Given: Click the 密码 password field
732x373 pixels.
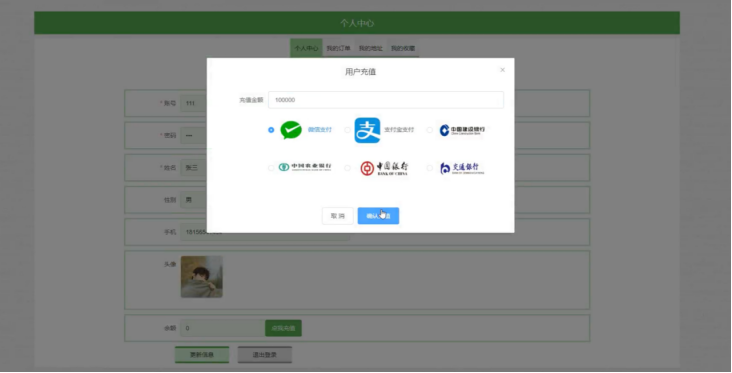Looking at the screenshot, I should coord(194,135).
